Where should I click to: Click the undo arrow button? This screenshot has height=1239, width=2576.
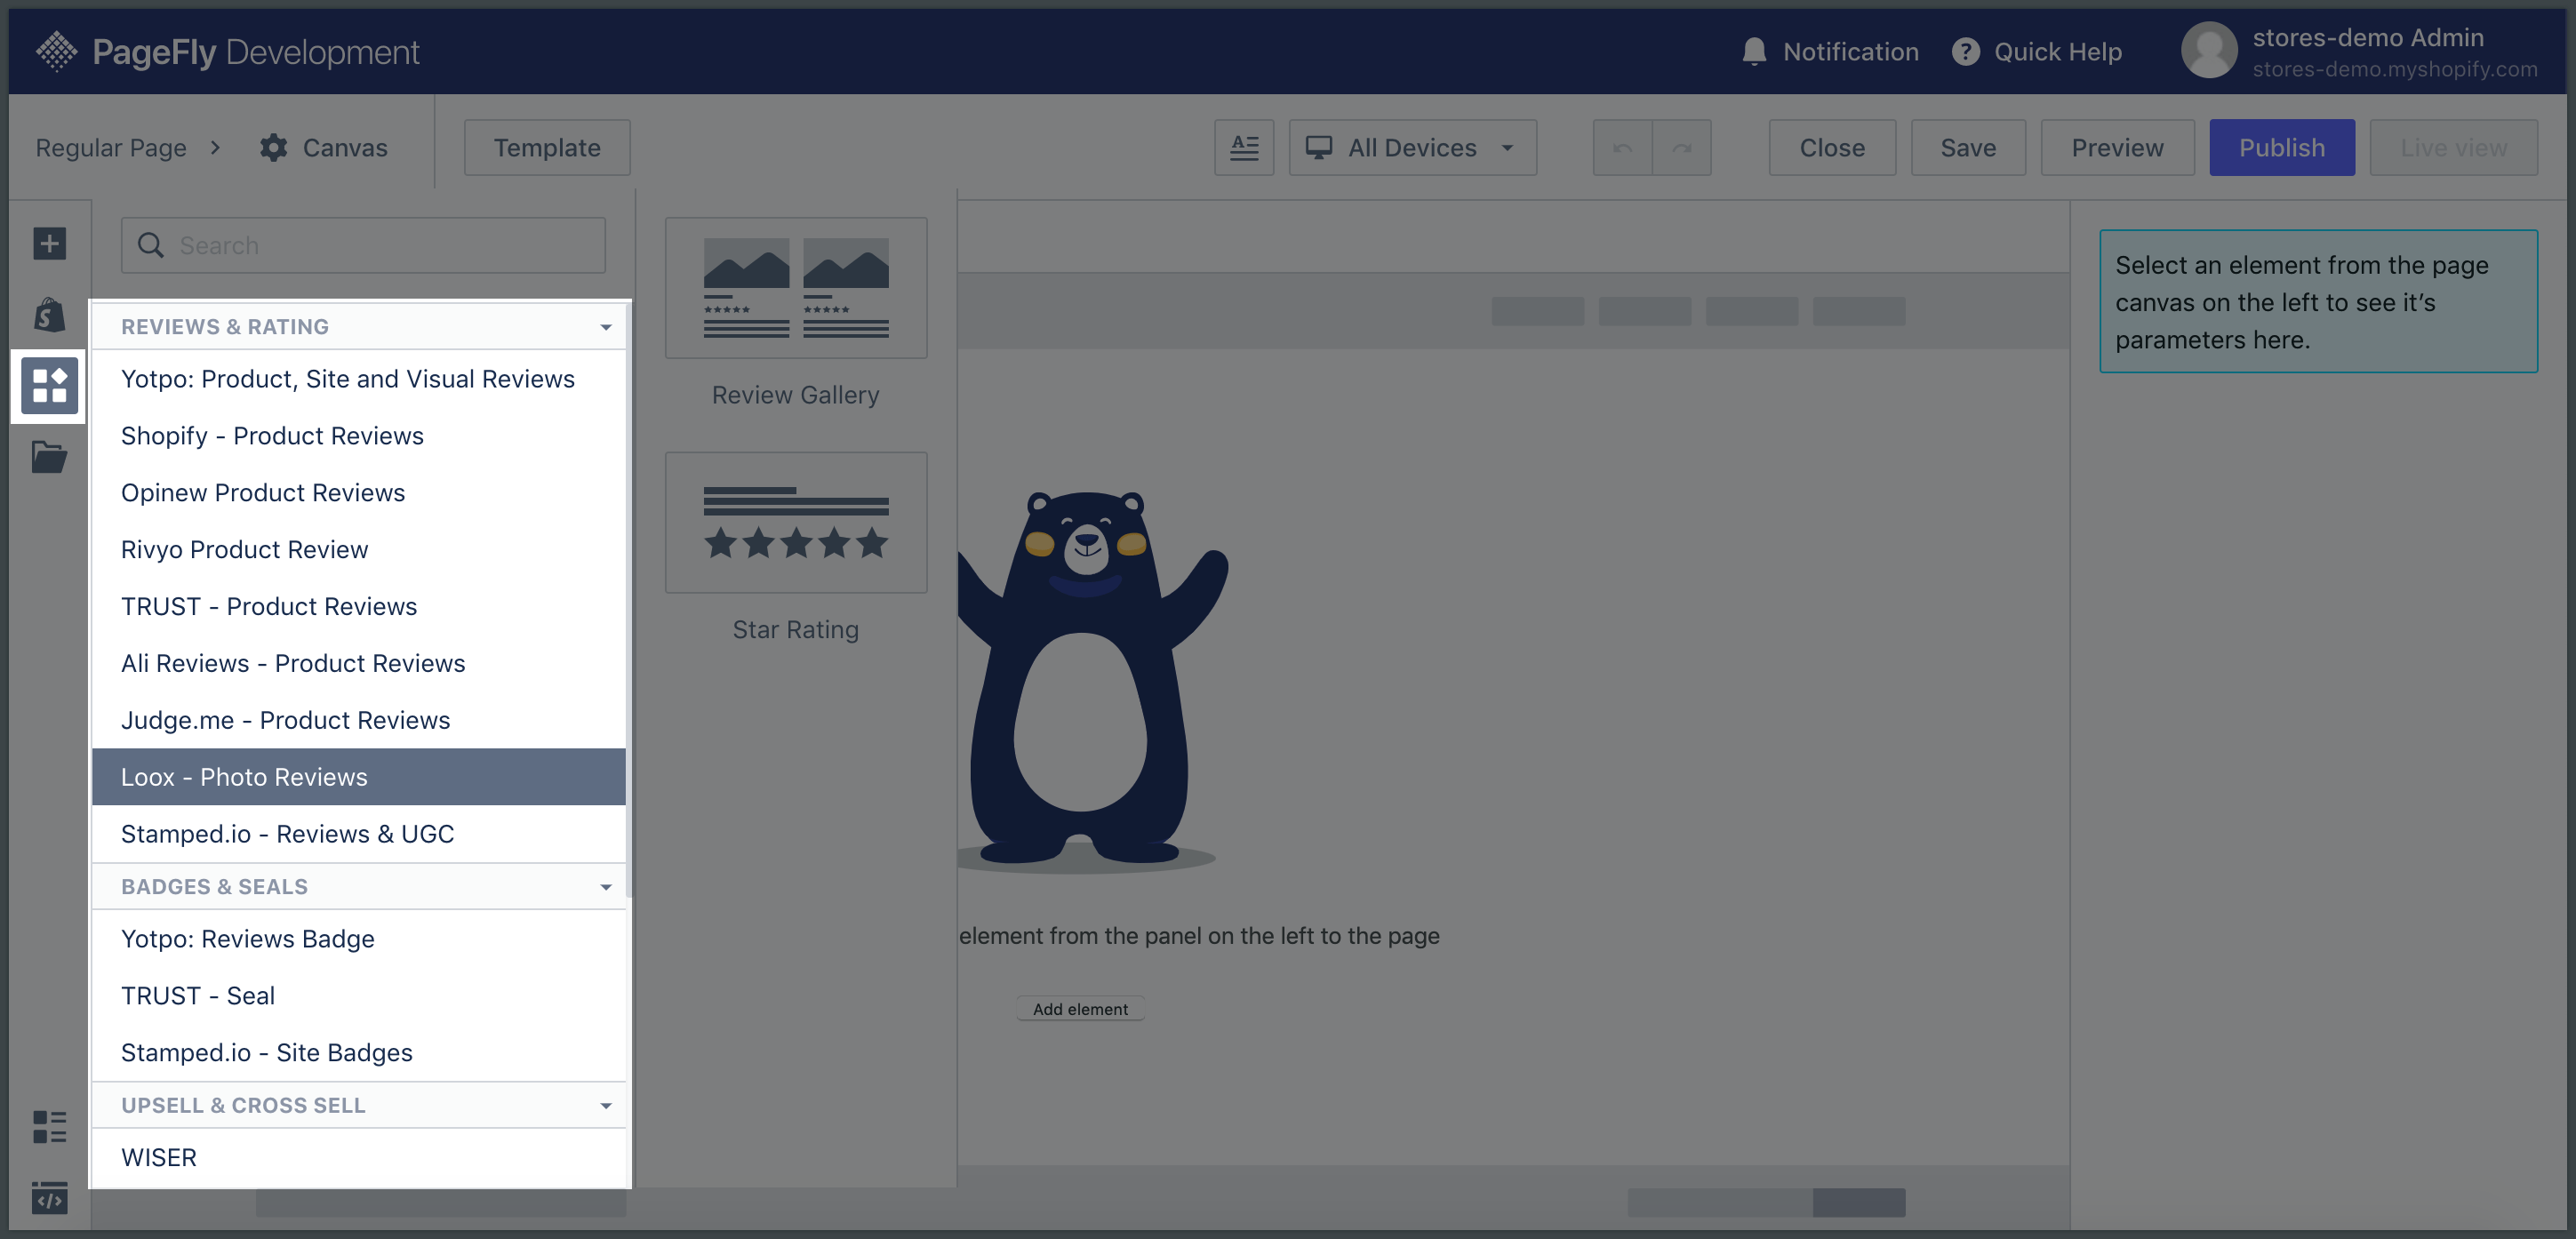point(1622,148)
